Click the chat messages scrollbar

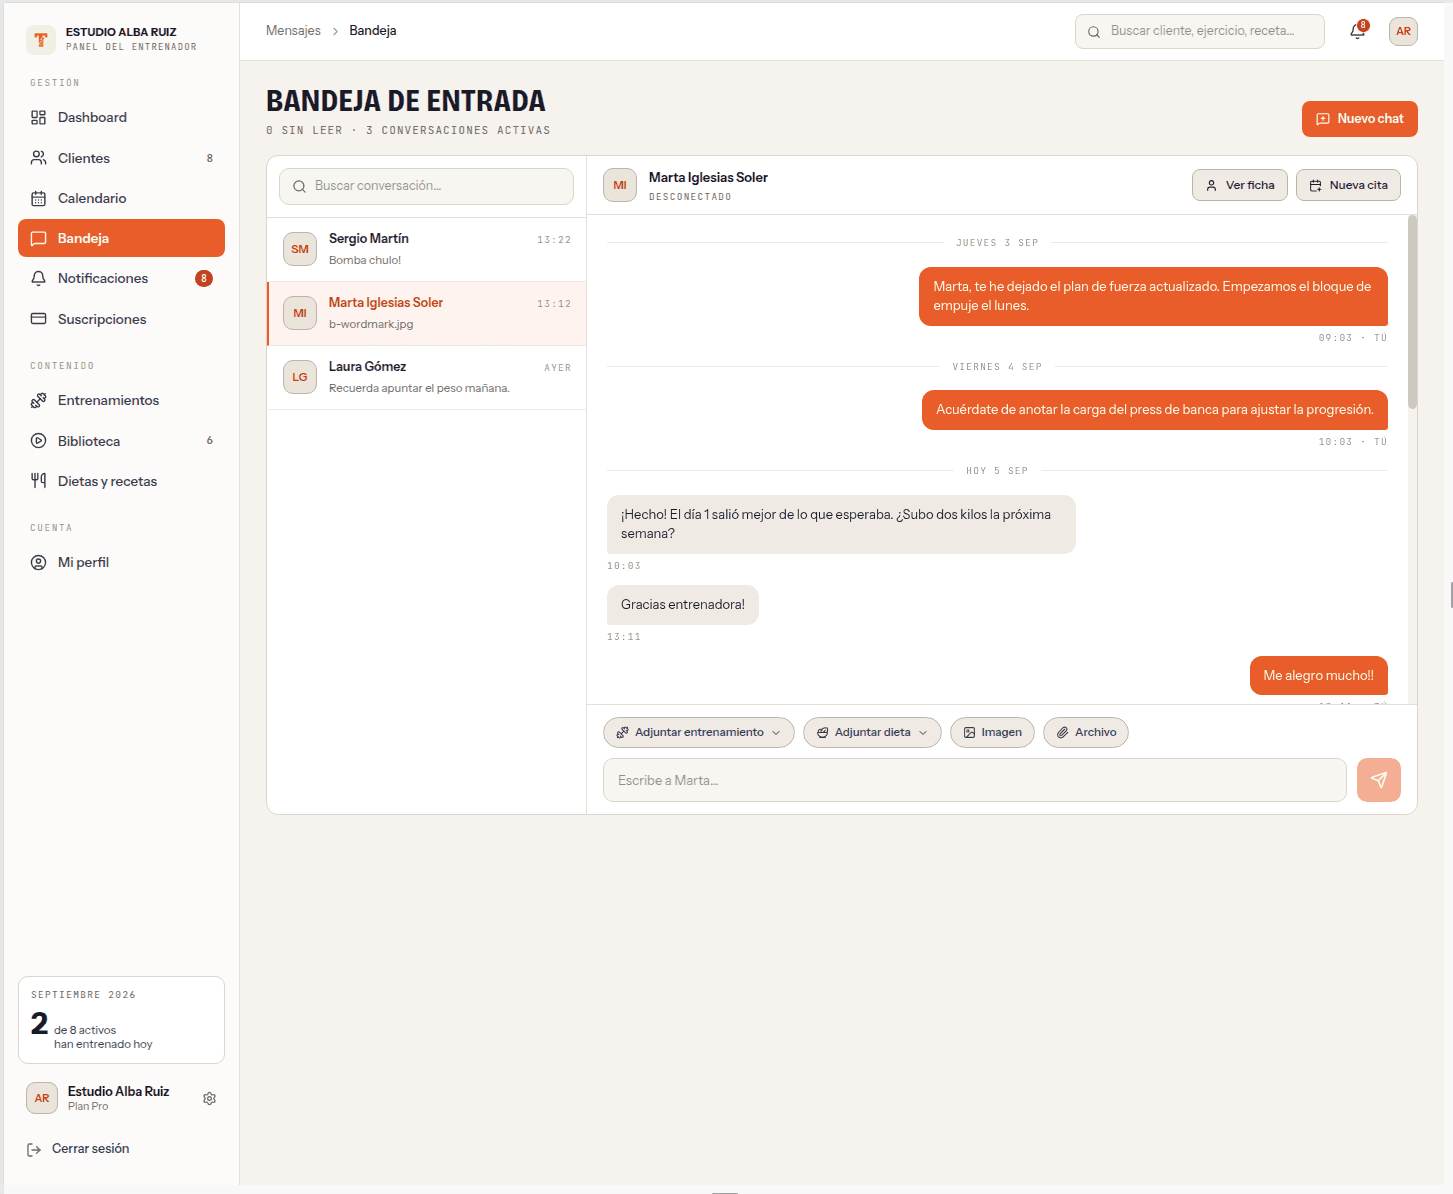[x=1412, y=312]
